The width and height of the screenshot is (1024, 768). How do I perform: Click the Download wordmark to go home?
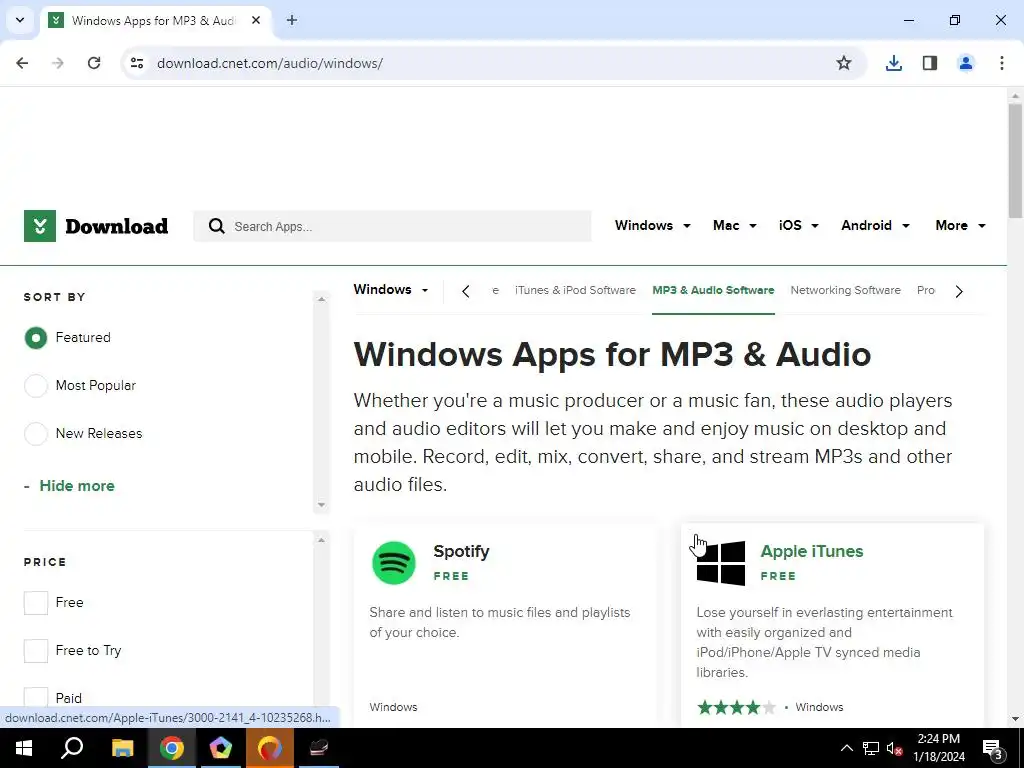(x=116, y=226)
